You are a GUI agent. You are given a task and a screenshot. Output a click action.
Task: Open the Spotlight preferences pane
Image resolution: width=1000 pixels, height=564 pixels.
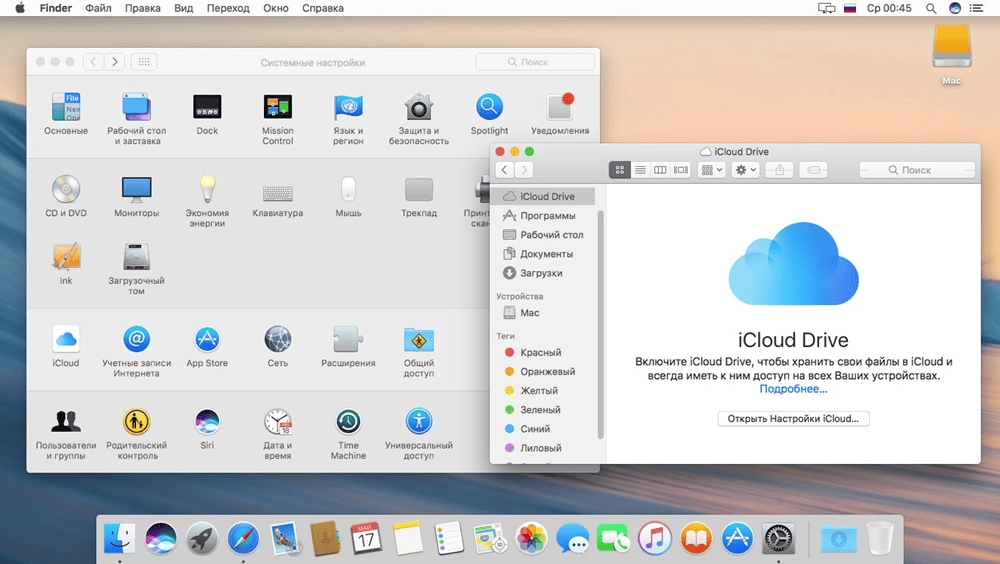[x=489, y=114]
